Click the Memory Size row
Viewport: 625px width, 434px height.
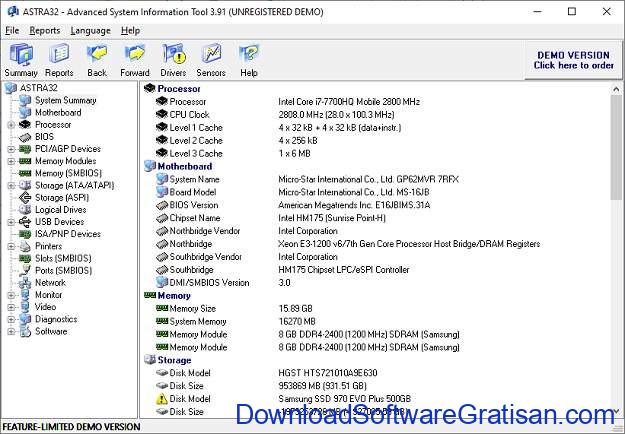pos(234,308)
